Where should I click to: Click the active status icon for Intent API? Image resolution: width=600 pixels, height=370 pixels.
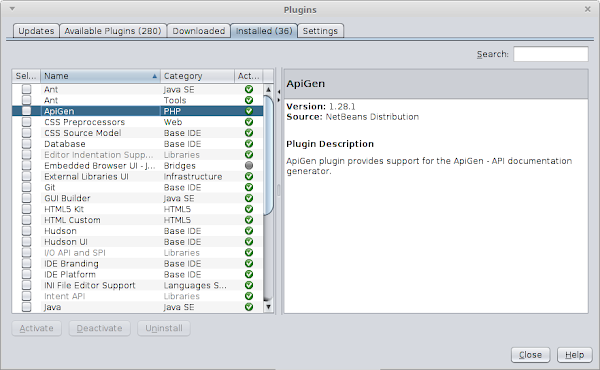(x=249, y=296)
